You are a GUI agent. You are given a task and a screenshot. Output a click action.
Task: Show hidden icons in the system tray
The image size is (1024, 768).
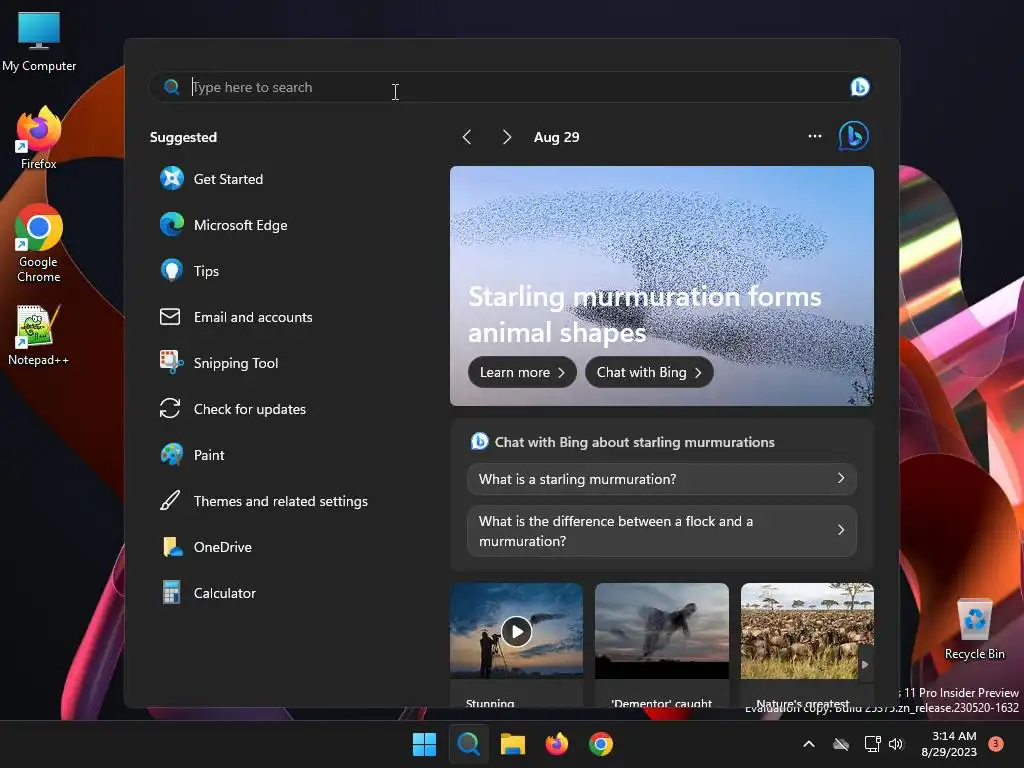coord(808,744)
